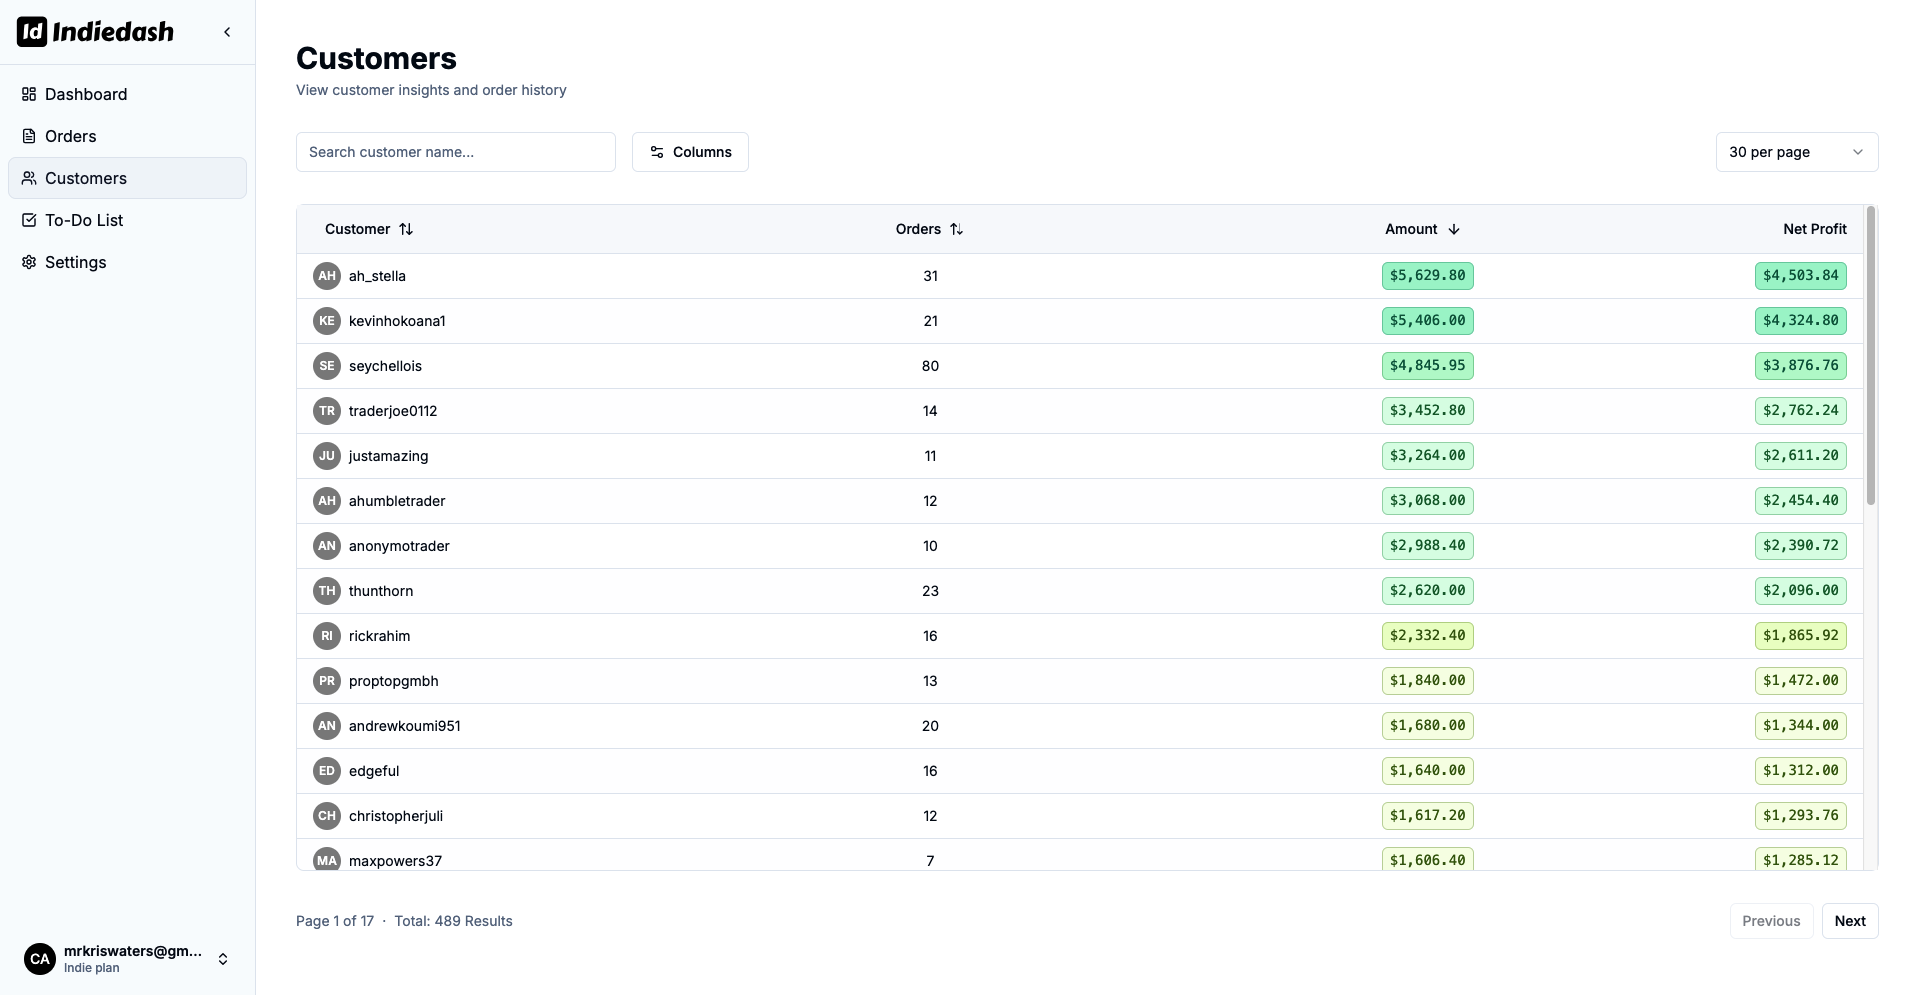The height and width of the screenshot is (995, 1919).
Task: Click justamazing customer name
Action: click(388, 456)
